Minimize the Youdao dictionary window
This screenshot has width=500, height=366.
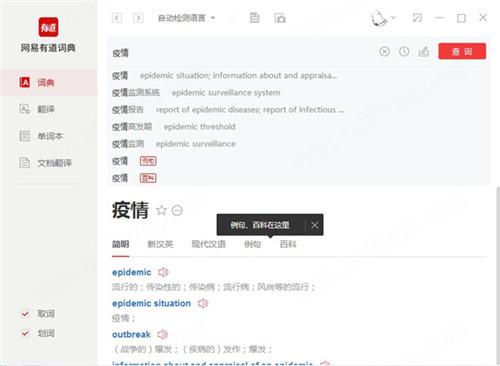440,18
